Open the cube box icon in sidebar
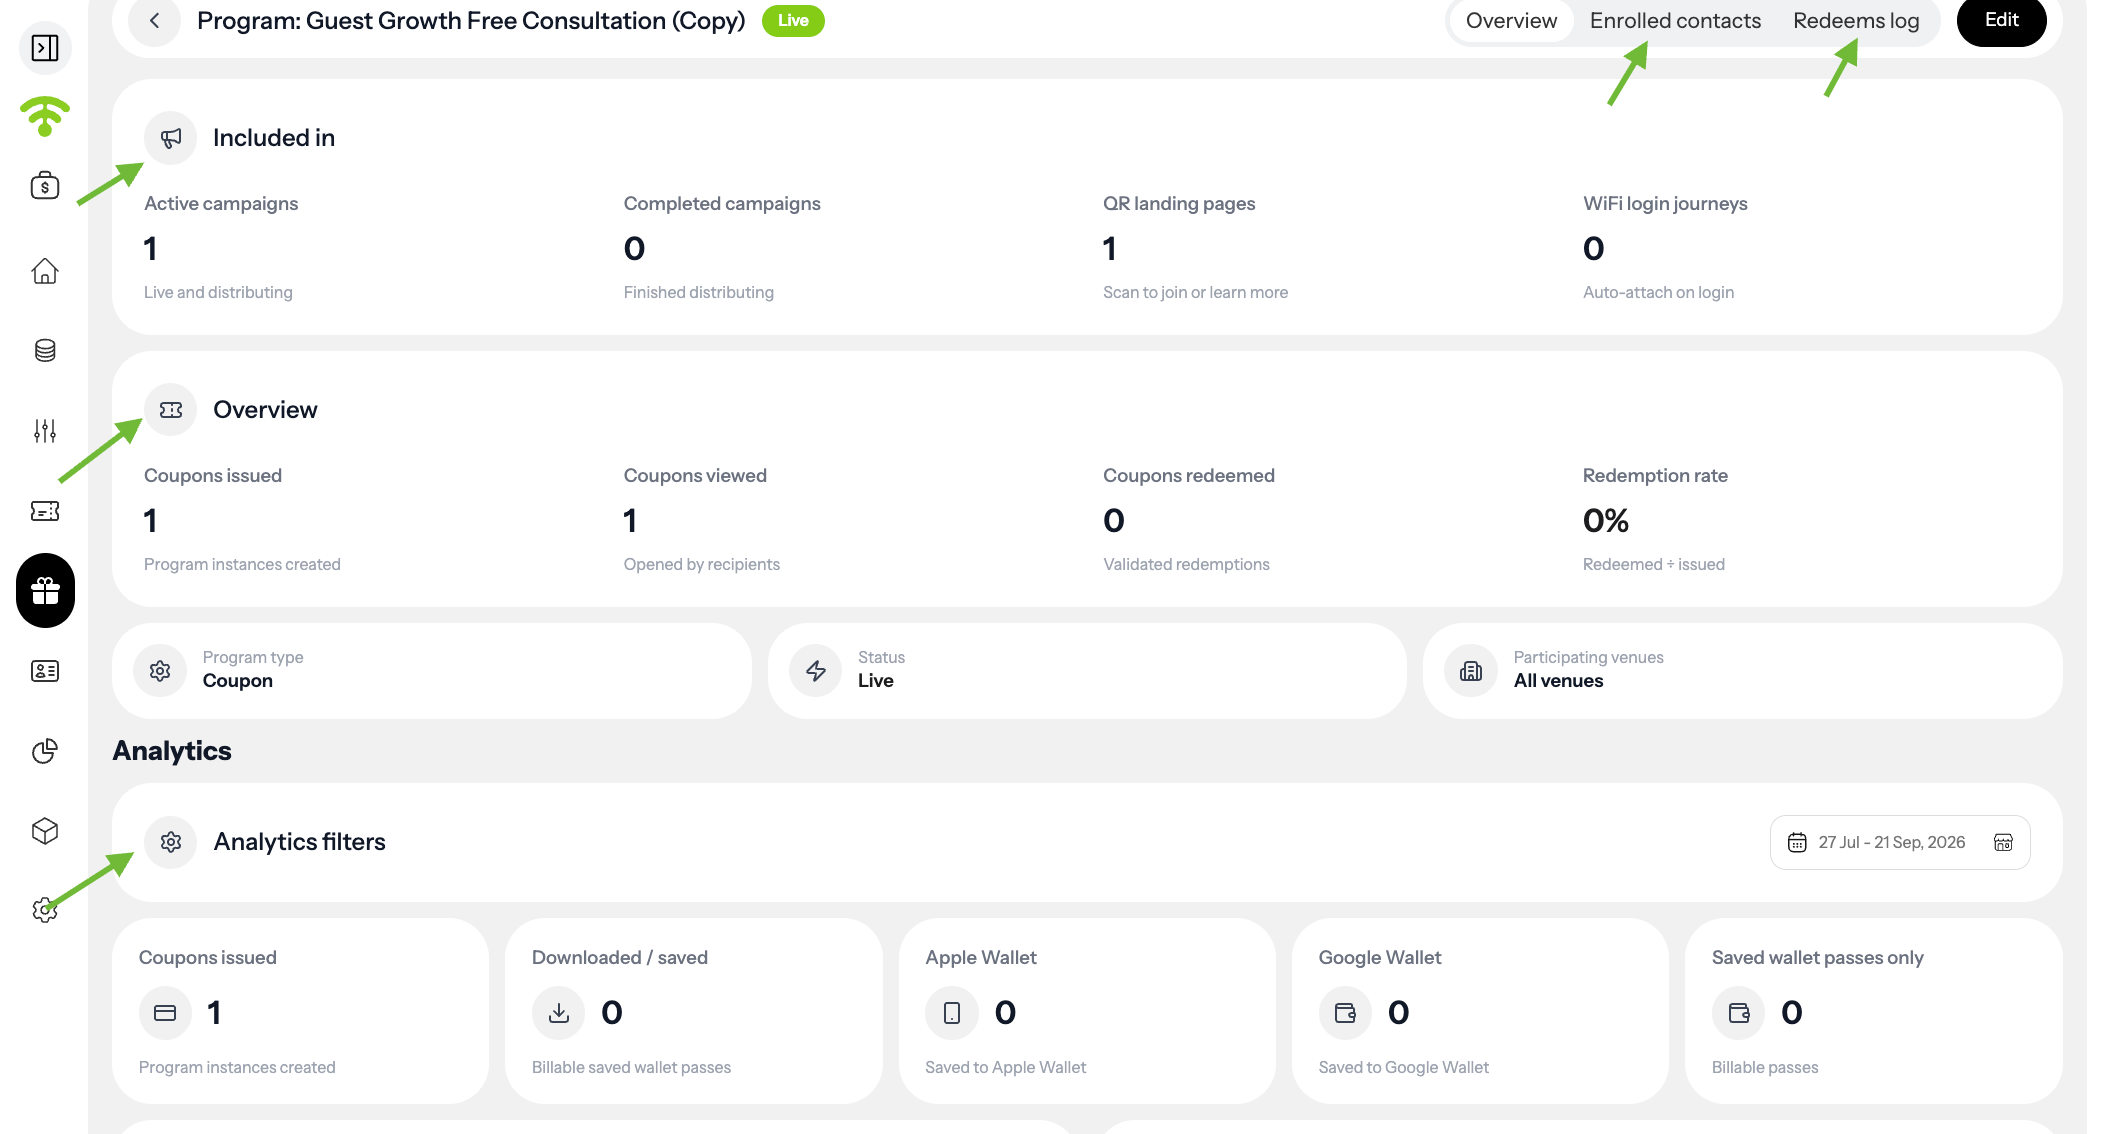 click(x=45, y=831)
